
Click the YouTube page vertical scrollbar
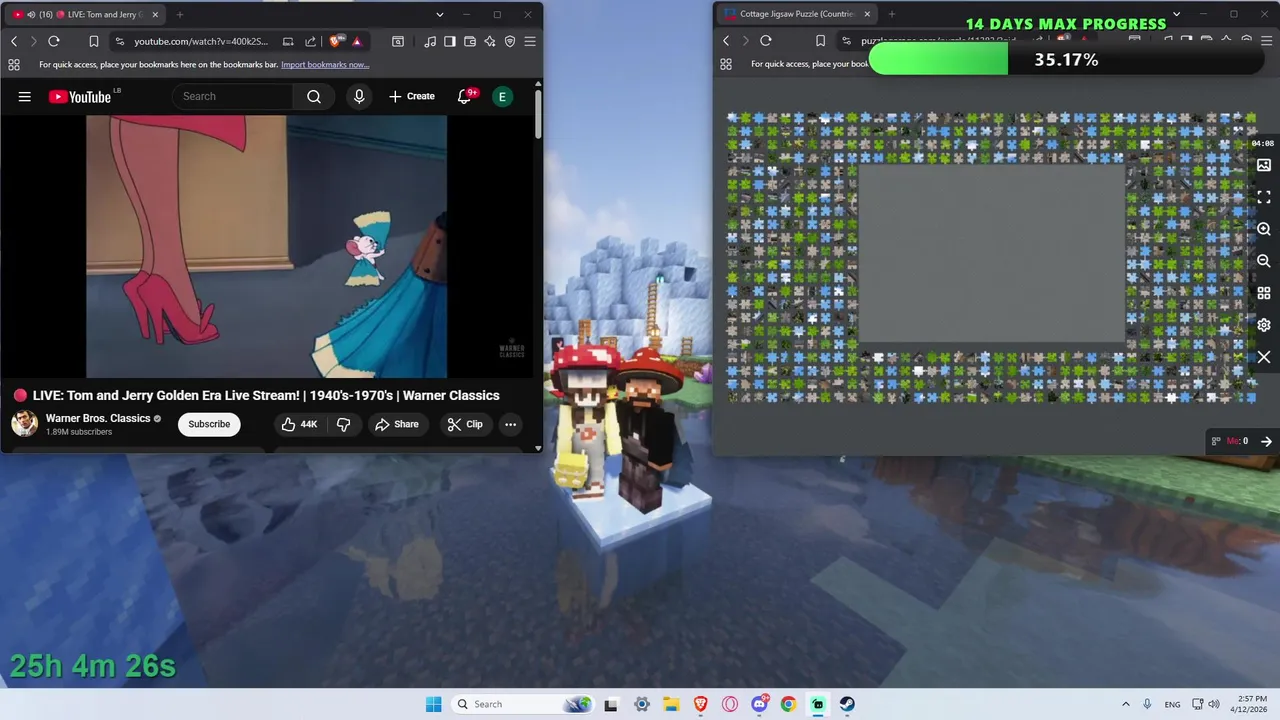click(538, 115)
